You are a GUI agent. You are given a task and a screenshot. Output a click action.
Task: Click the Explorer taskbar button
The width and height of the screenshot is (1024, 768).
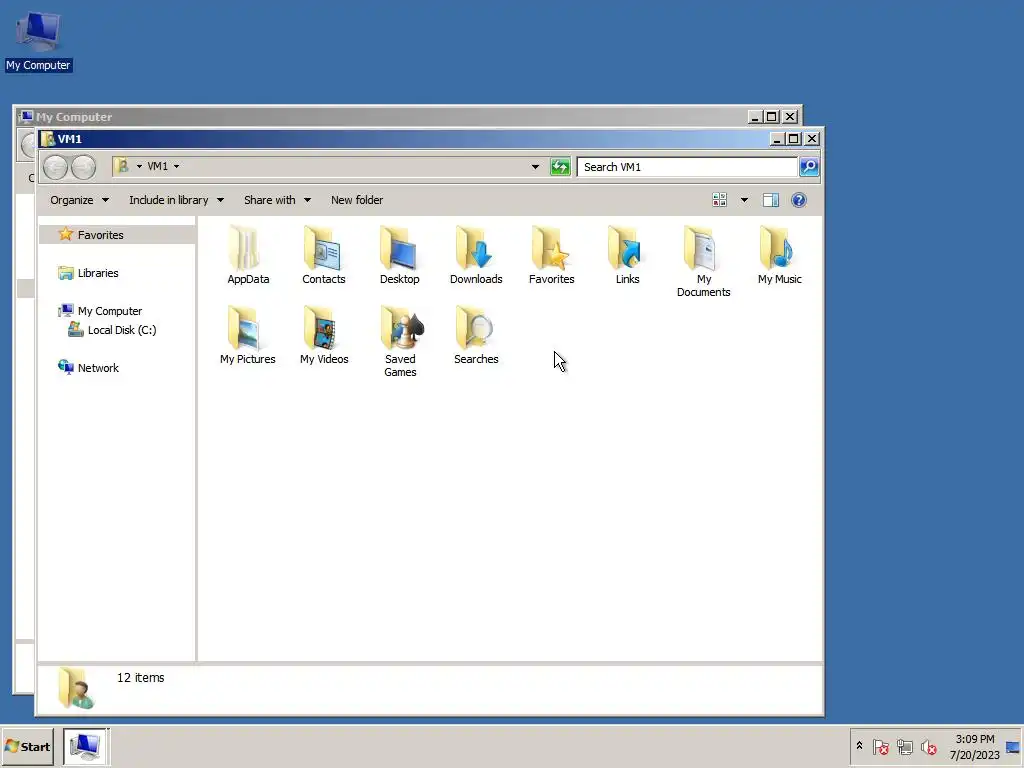pos(86,746)
